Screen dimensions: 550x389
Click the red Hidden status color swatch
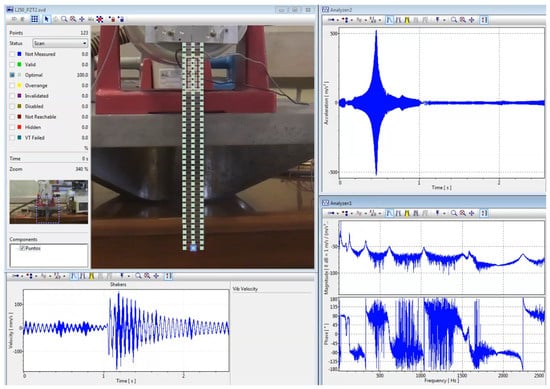(x=20, y=127)
